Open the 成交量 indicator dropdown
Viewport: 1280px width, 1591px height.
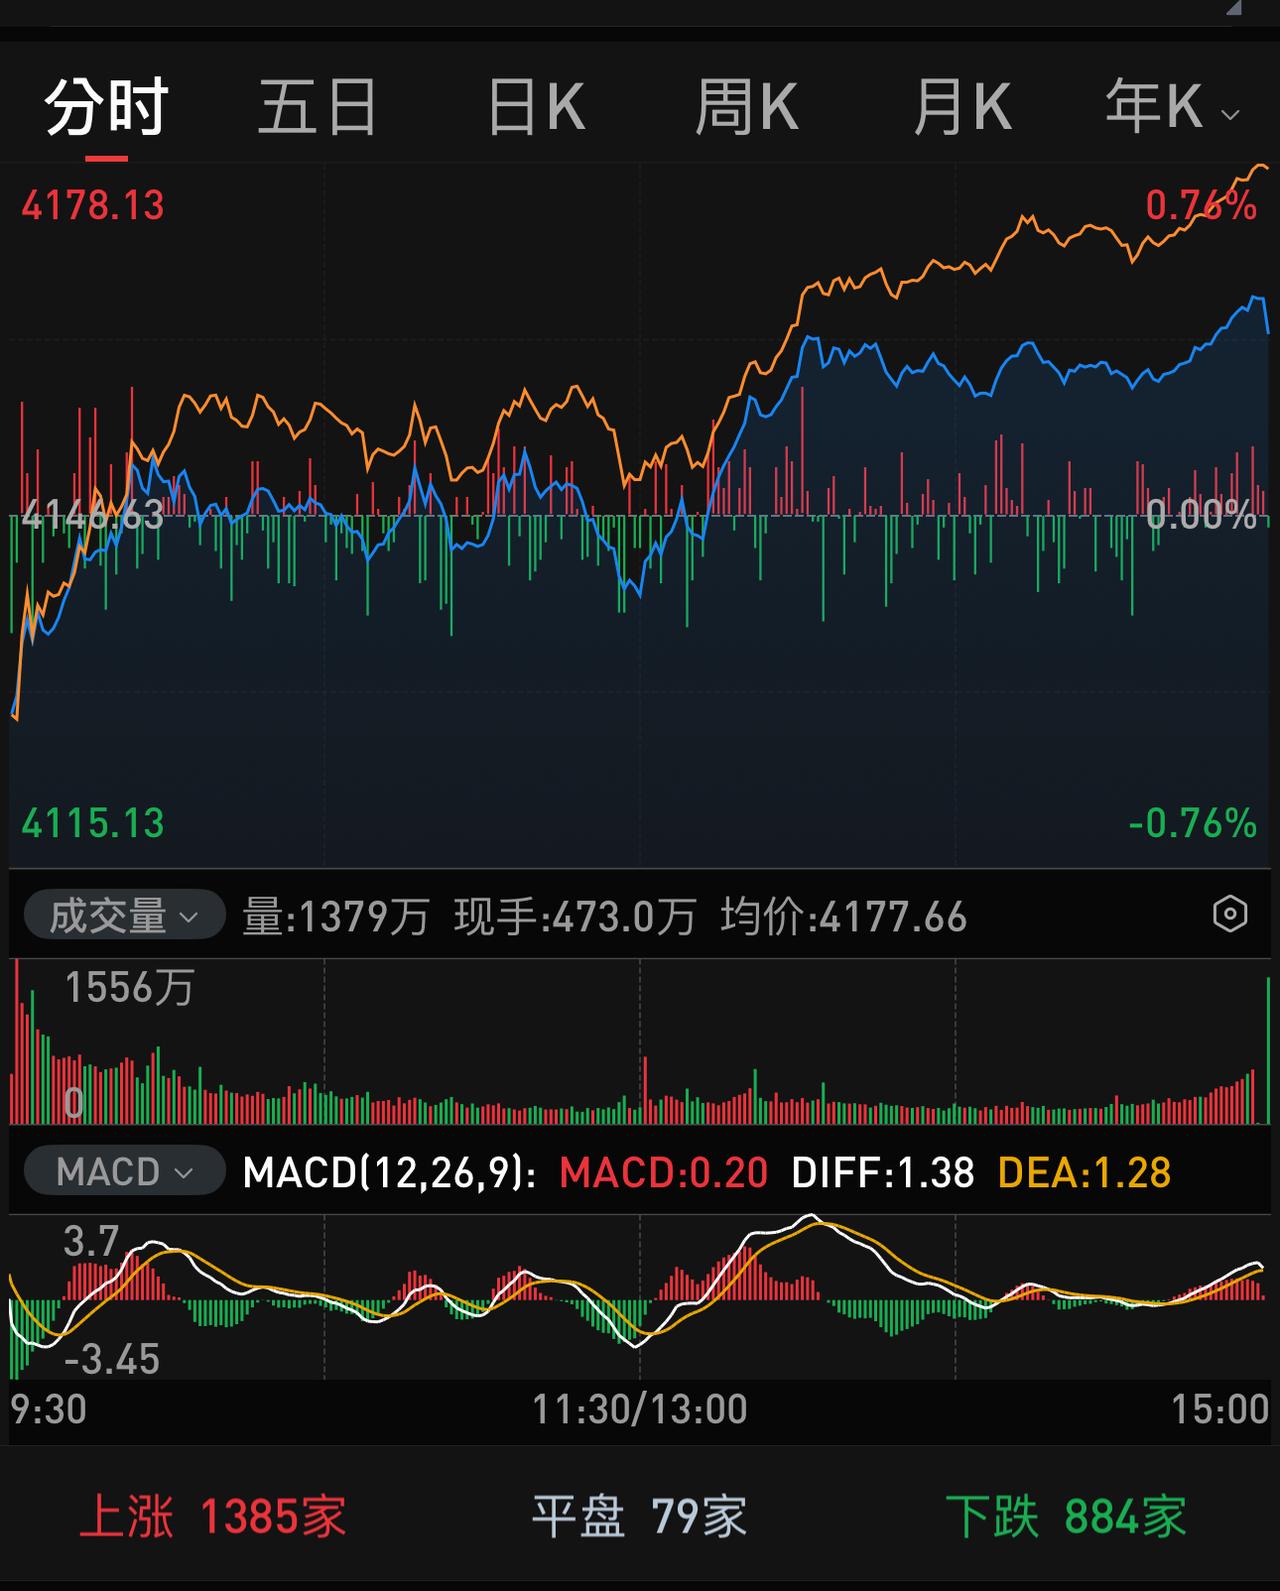tap(124, 915)
